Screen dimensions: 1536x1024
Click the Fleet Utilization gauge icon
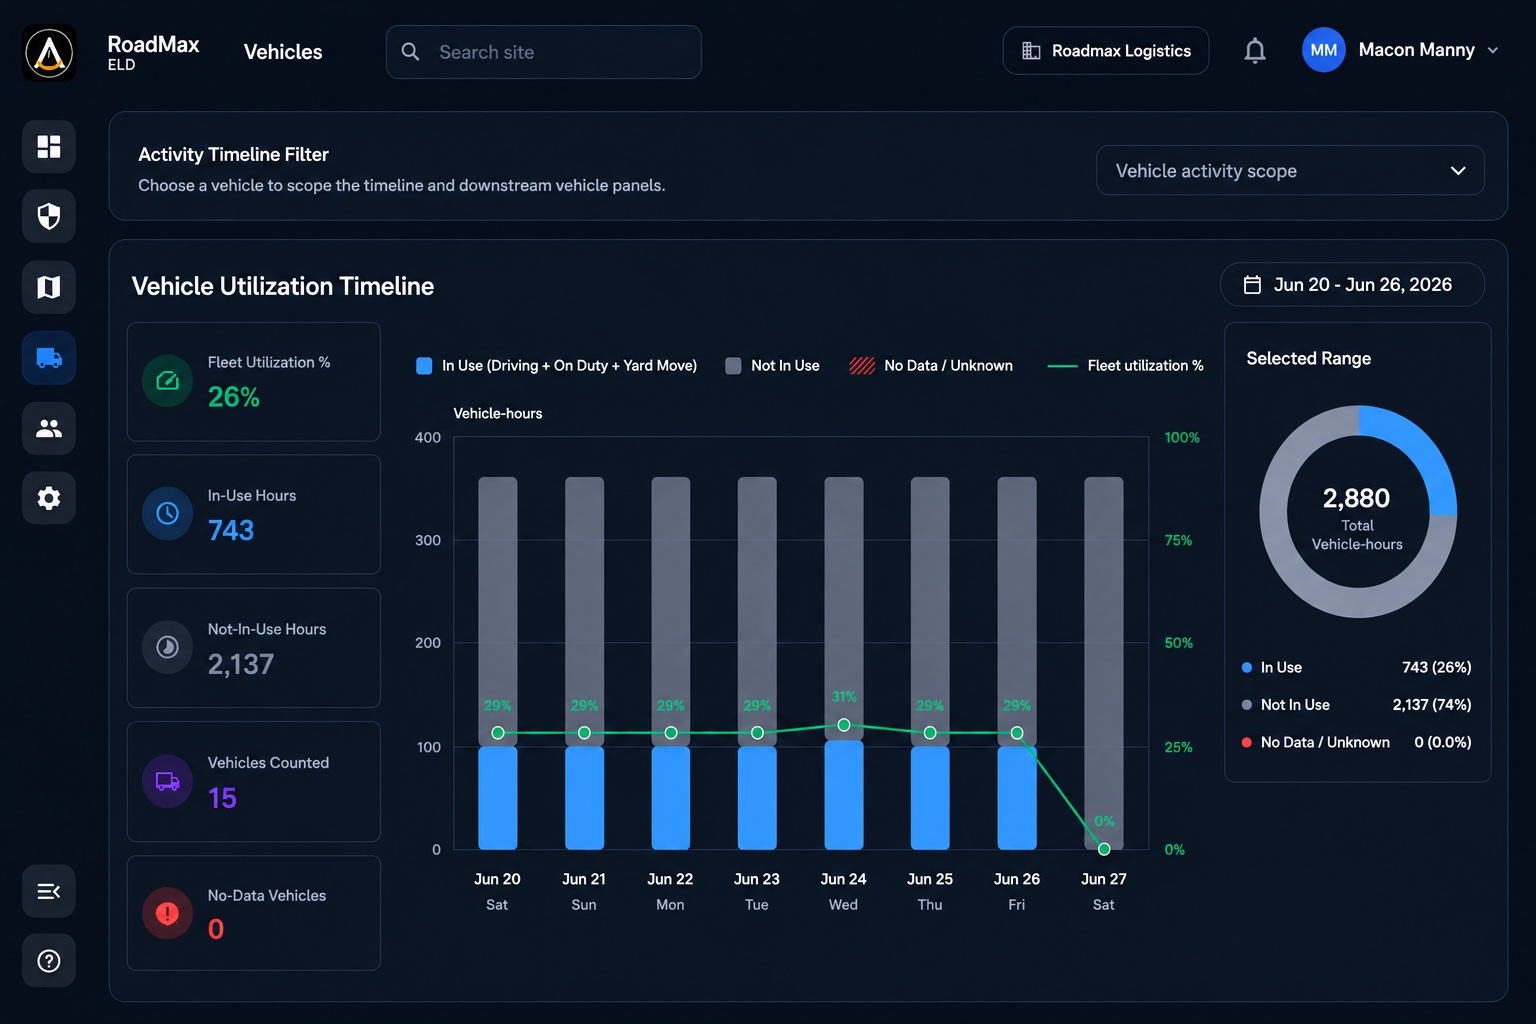(168, 381)
